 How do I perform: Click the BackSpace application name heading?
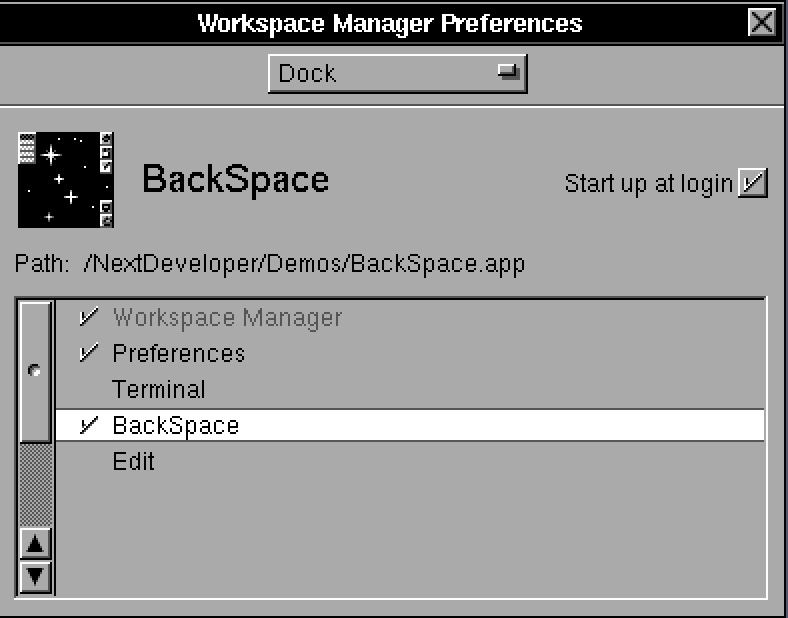235,180
